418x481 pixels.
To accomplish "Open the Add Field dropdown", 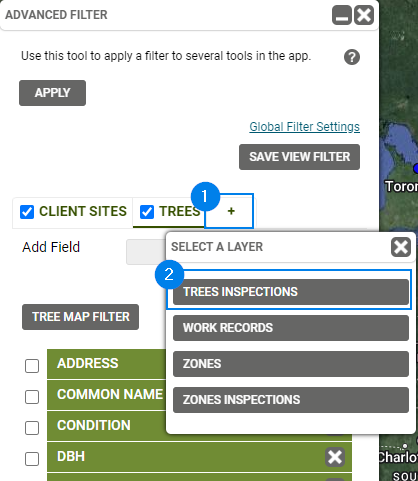I will point(146,252).
